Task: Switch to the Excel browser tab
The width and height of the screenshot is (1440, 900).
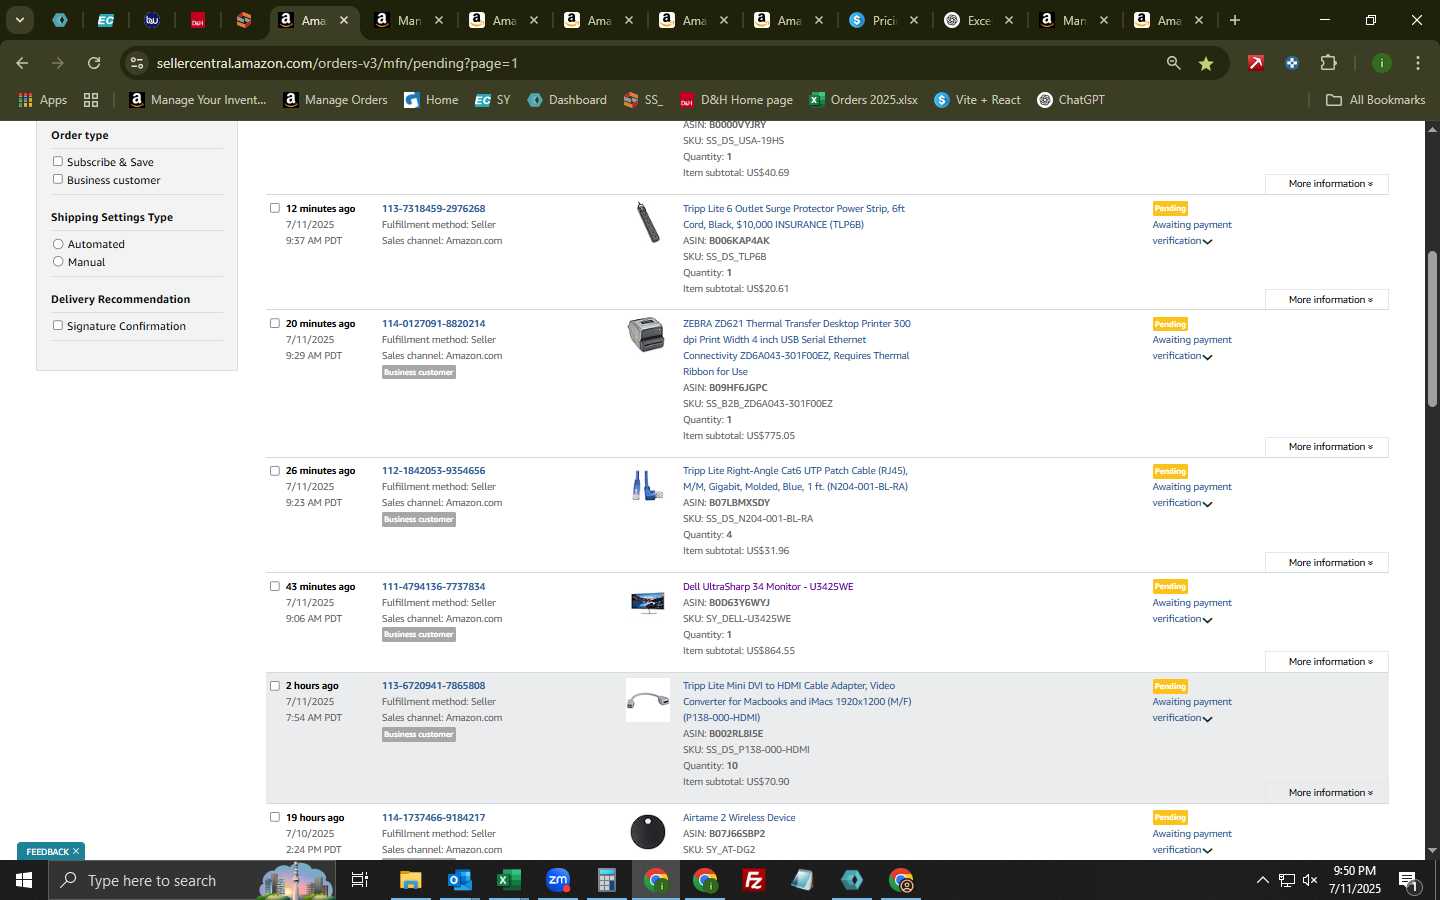Action: click(x=979, y=20)
